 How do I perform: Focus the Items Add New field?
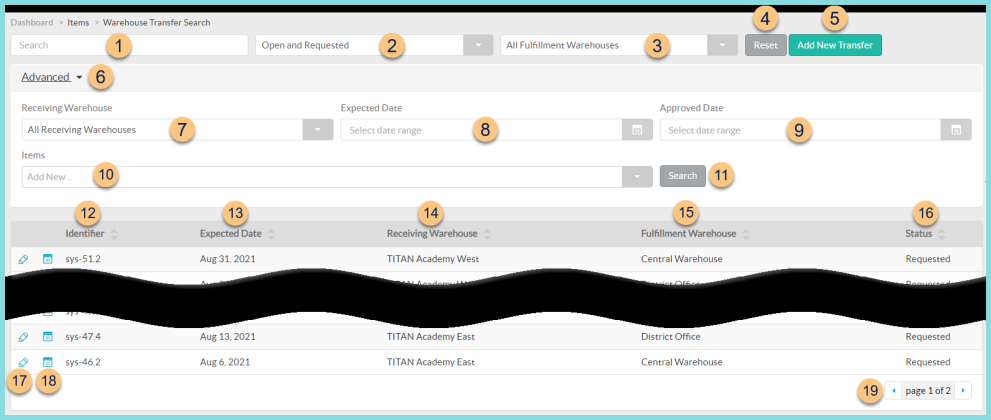pos(322,177)
